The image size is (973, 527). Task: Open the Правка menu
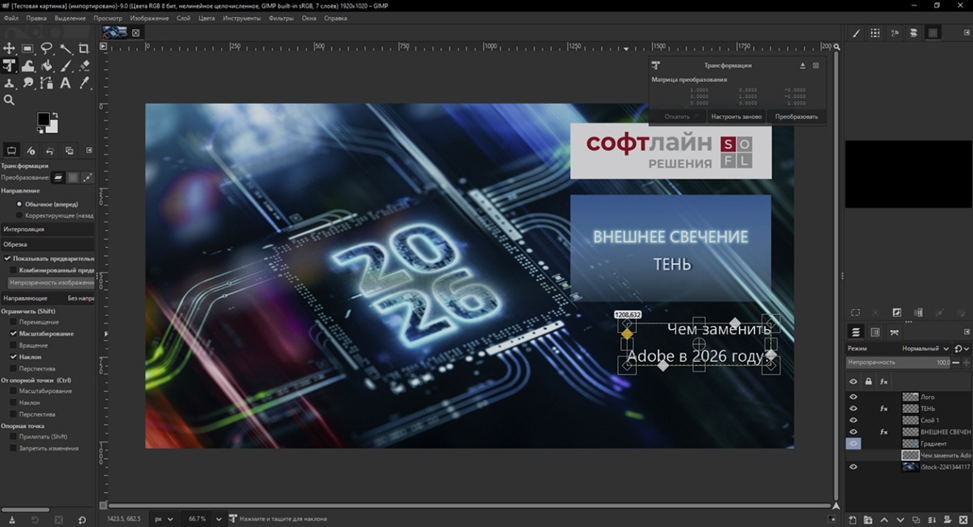pos(36,18)
